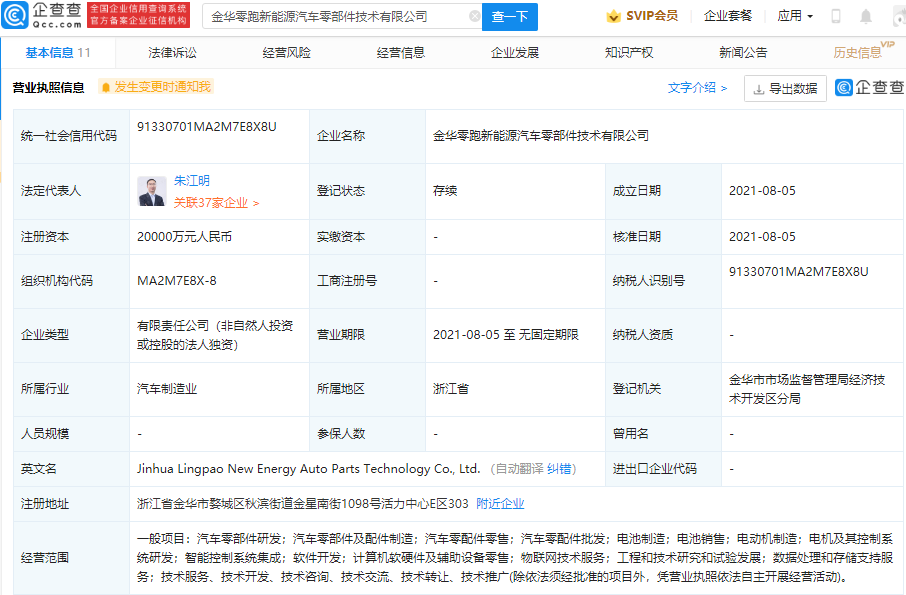Select the SVIP crown icon

click(x=613, y=16)
